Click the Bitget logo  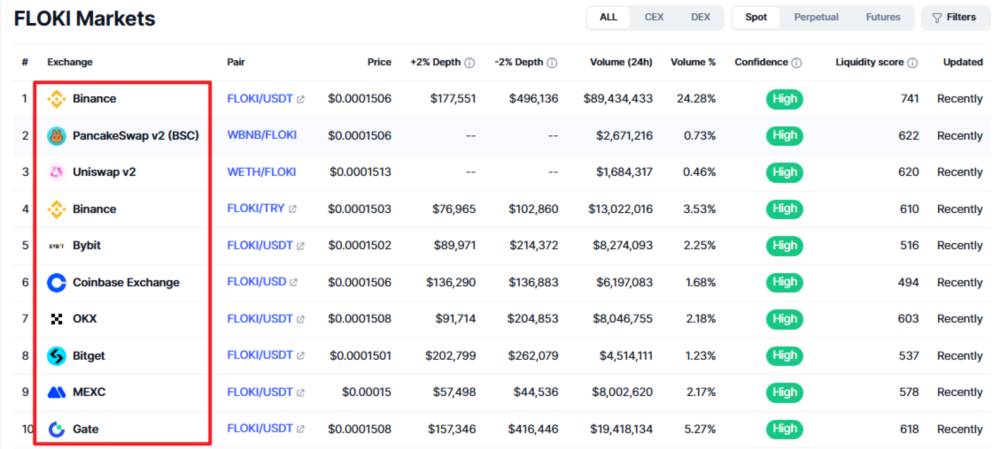click(x=57, y=356)
